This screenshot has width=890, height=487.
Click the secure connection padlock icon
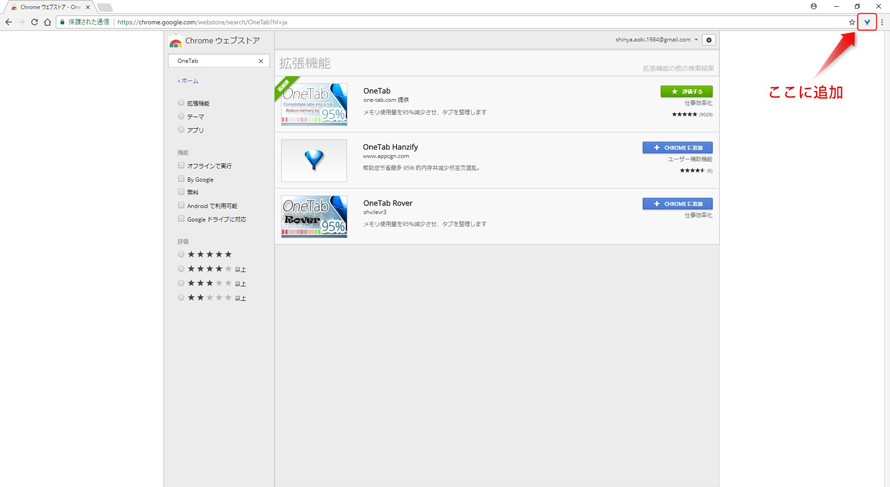(62, 22)
